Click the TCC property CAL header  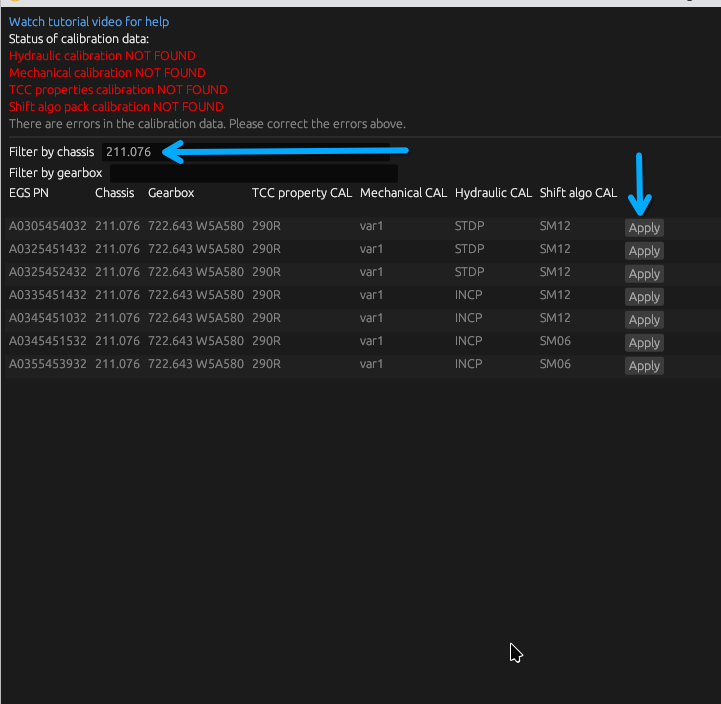click(301, 193)
